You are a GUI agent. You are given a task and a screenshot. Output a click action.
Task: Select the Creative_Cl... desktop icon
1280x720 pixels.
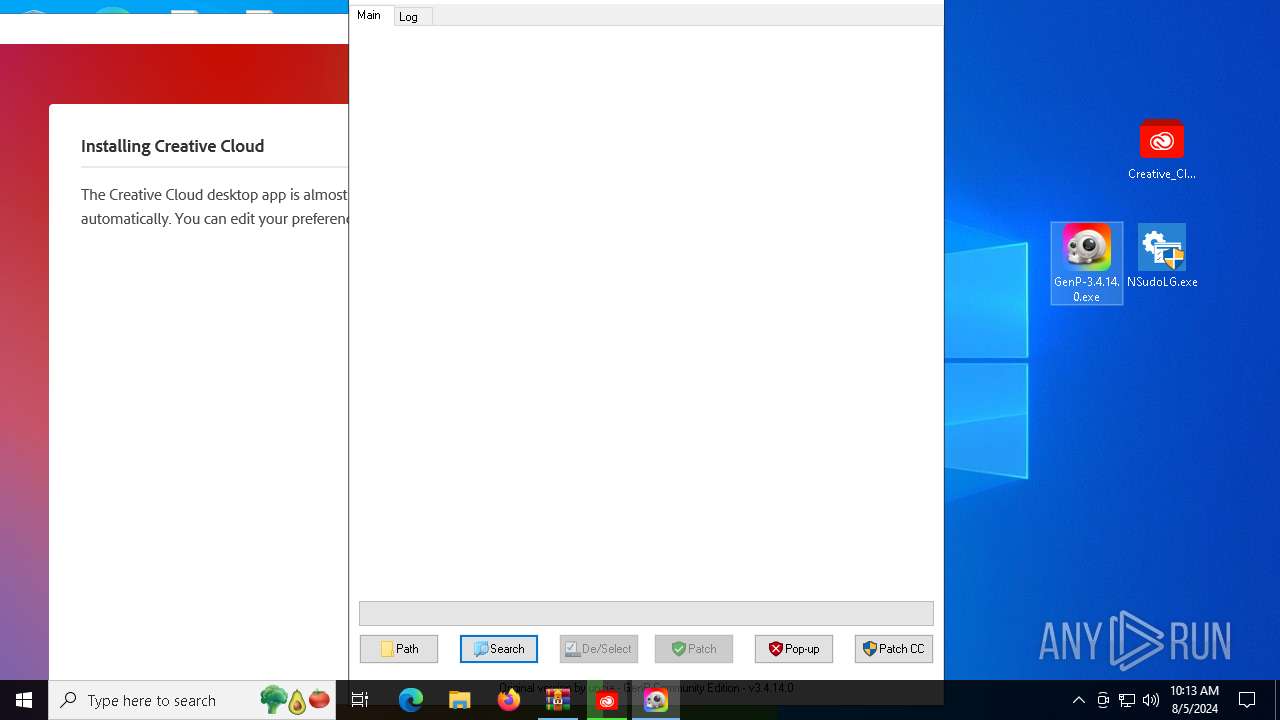pos(1161,150)
